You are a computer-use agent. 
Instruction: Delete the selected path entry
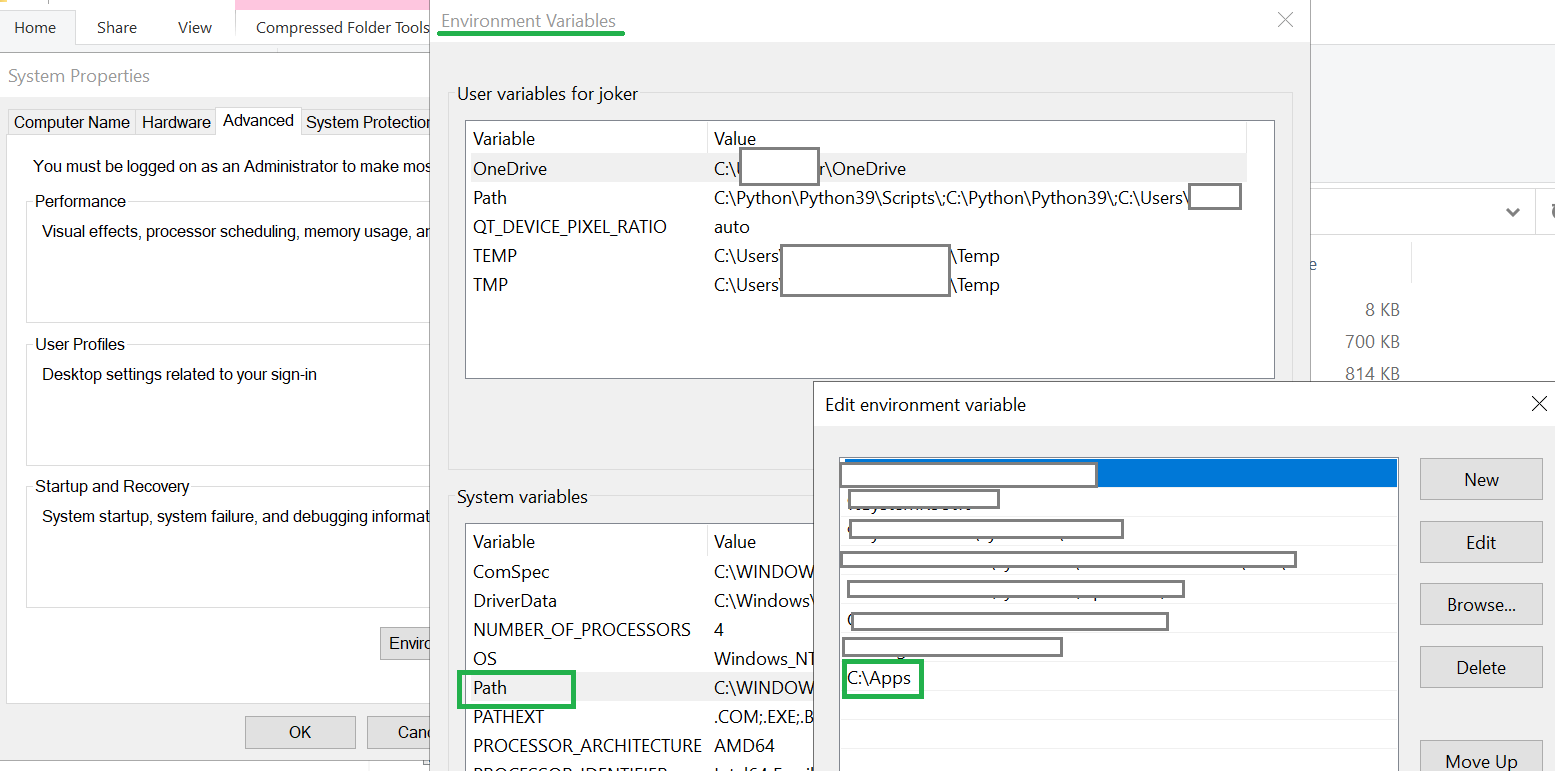(x=1480, y=667)
